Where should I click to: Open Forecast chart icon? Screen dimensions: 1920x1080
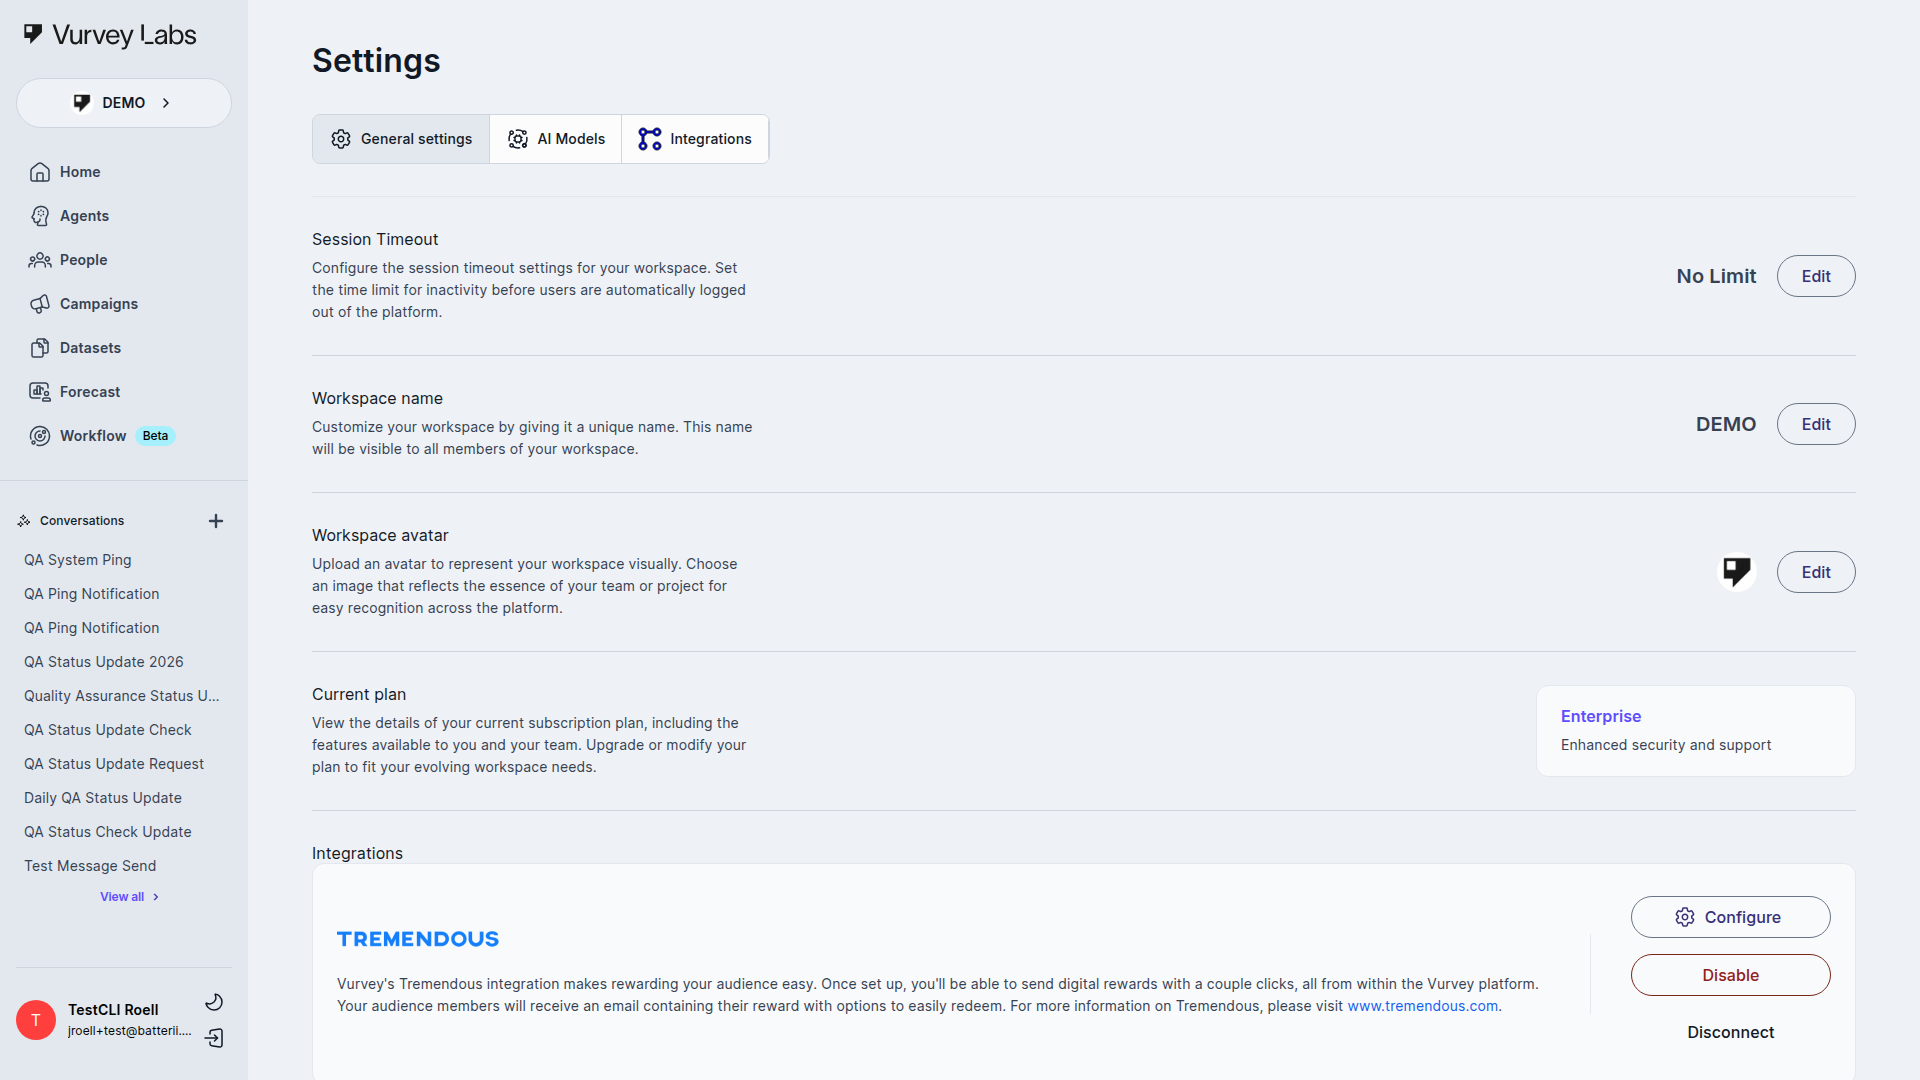pos(40,392)
